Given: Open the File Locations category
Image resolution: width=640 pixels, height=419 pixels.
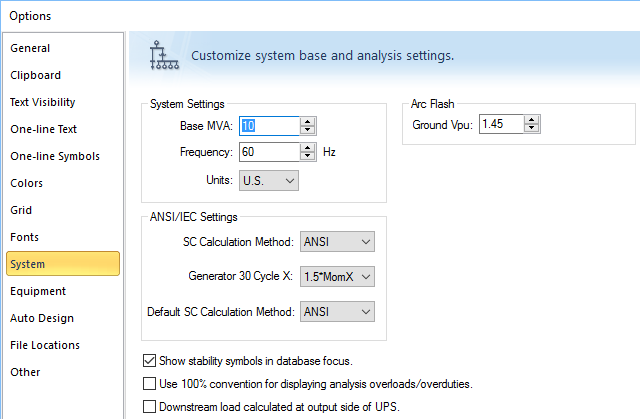Looking at the screenshot, I should (x=45, y=345).
